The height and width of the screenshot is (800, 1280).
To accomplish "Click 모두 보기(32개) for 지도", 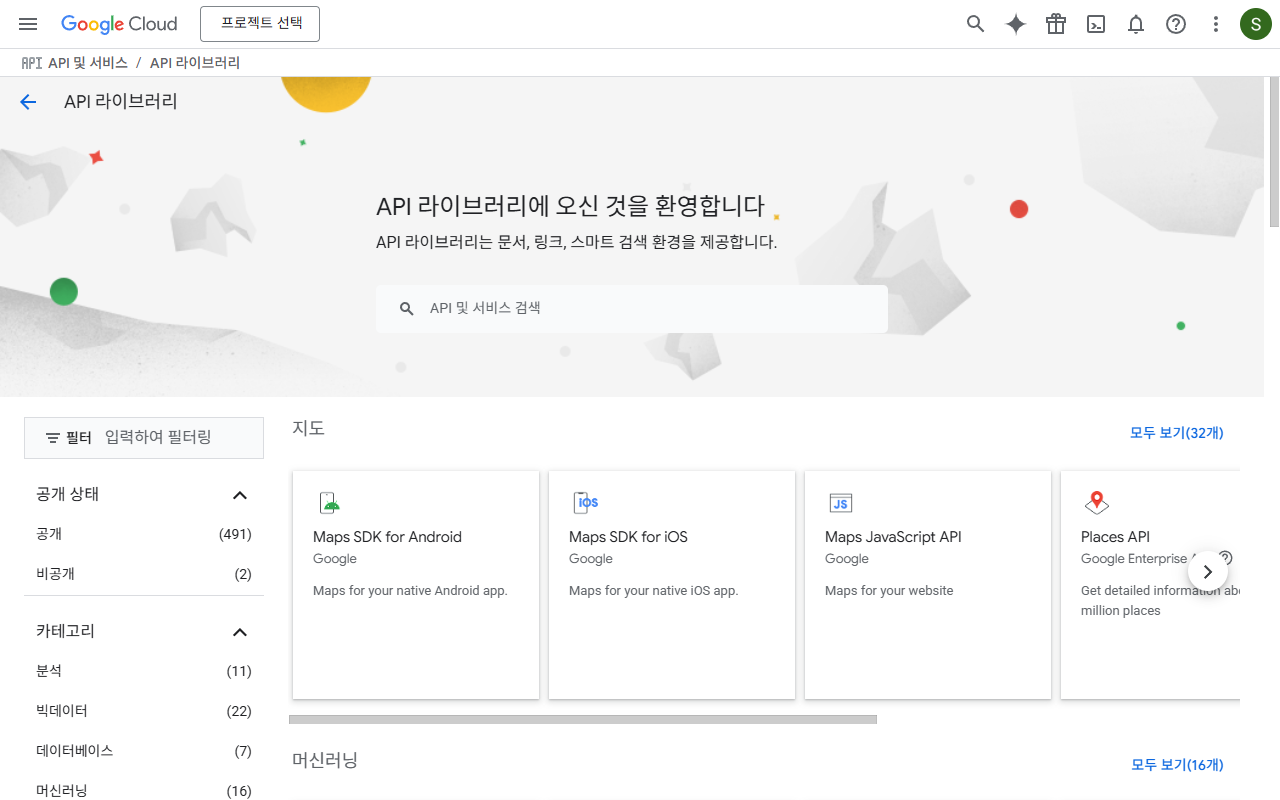I will pyautogui.click(x=1176, y=433).
